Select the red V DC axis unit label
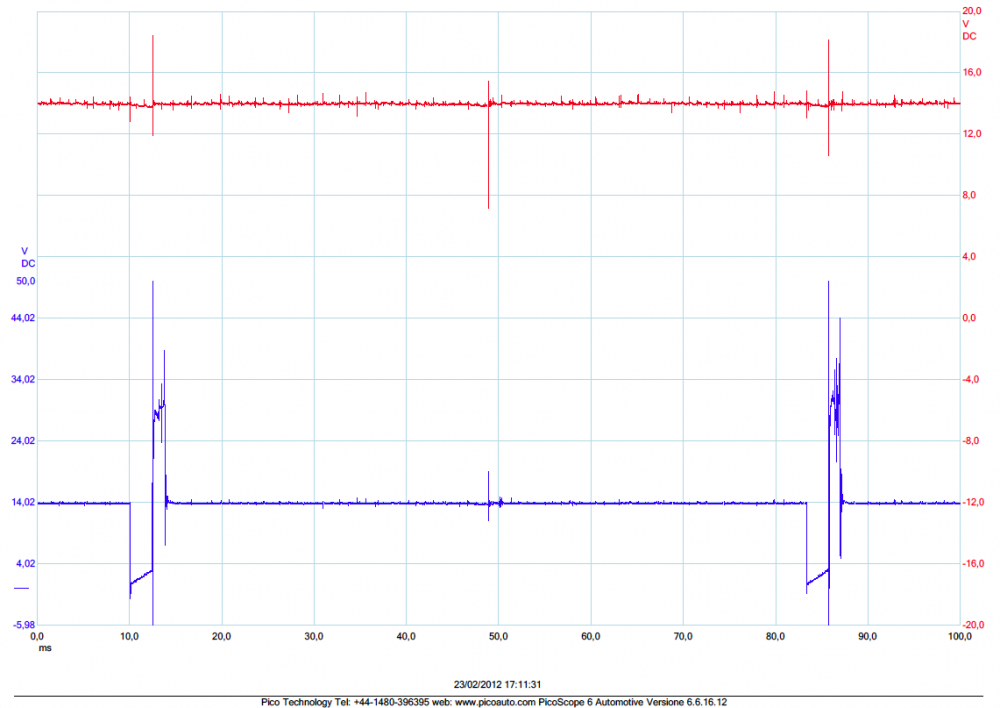 969,29
